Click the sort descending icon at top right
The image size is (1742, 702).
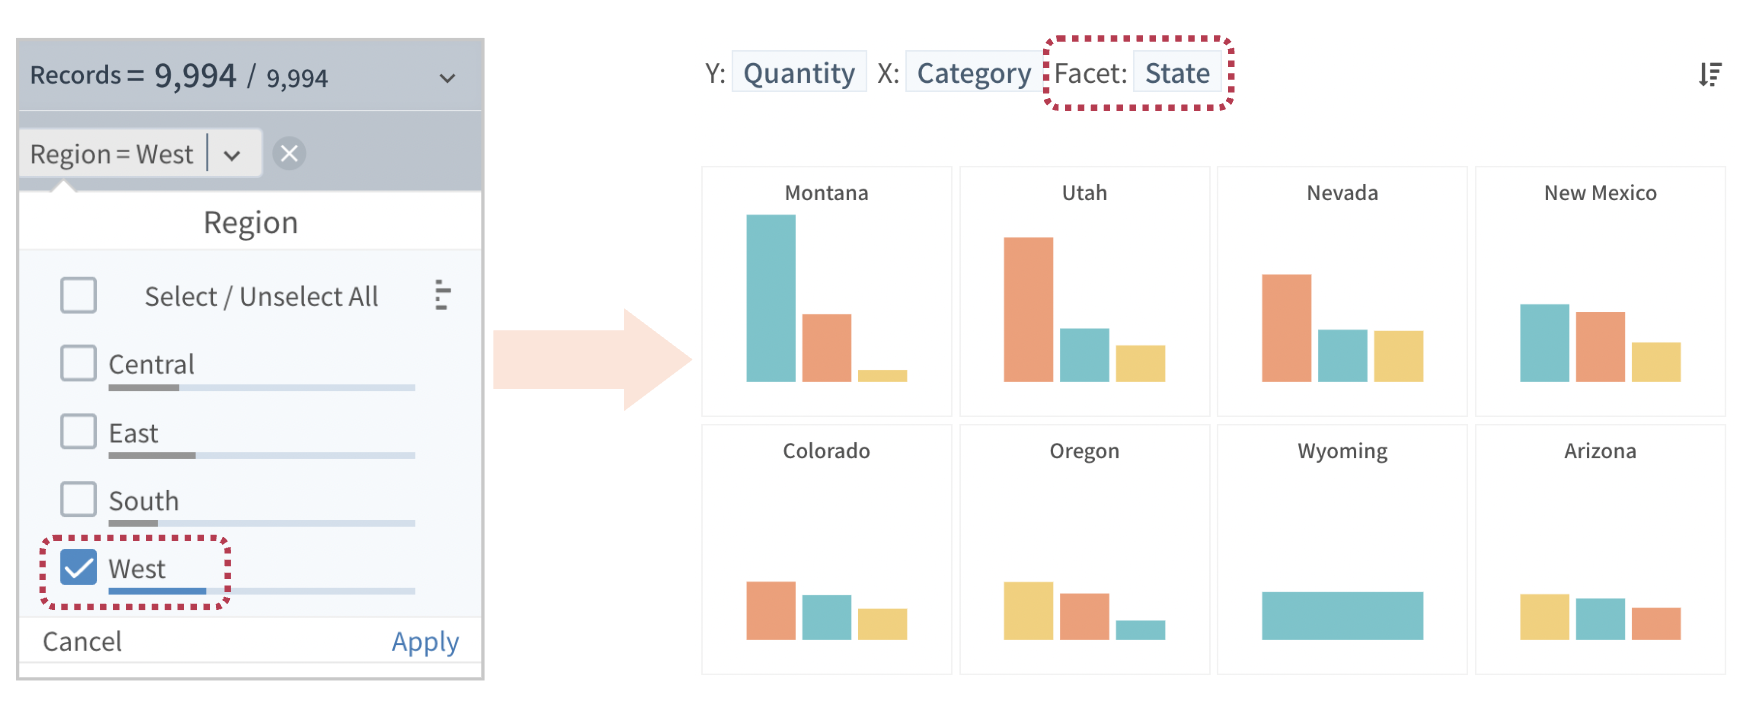[x=1710, y=74]
